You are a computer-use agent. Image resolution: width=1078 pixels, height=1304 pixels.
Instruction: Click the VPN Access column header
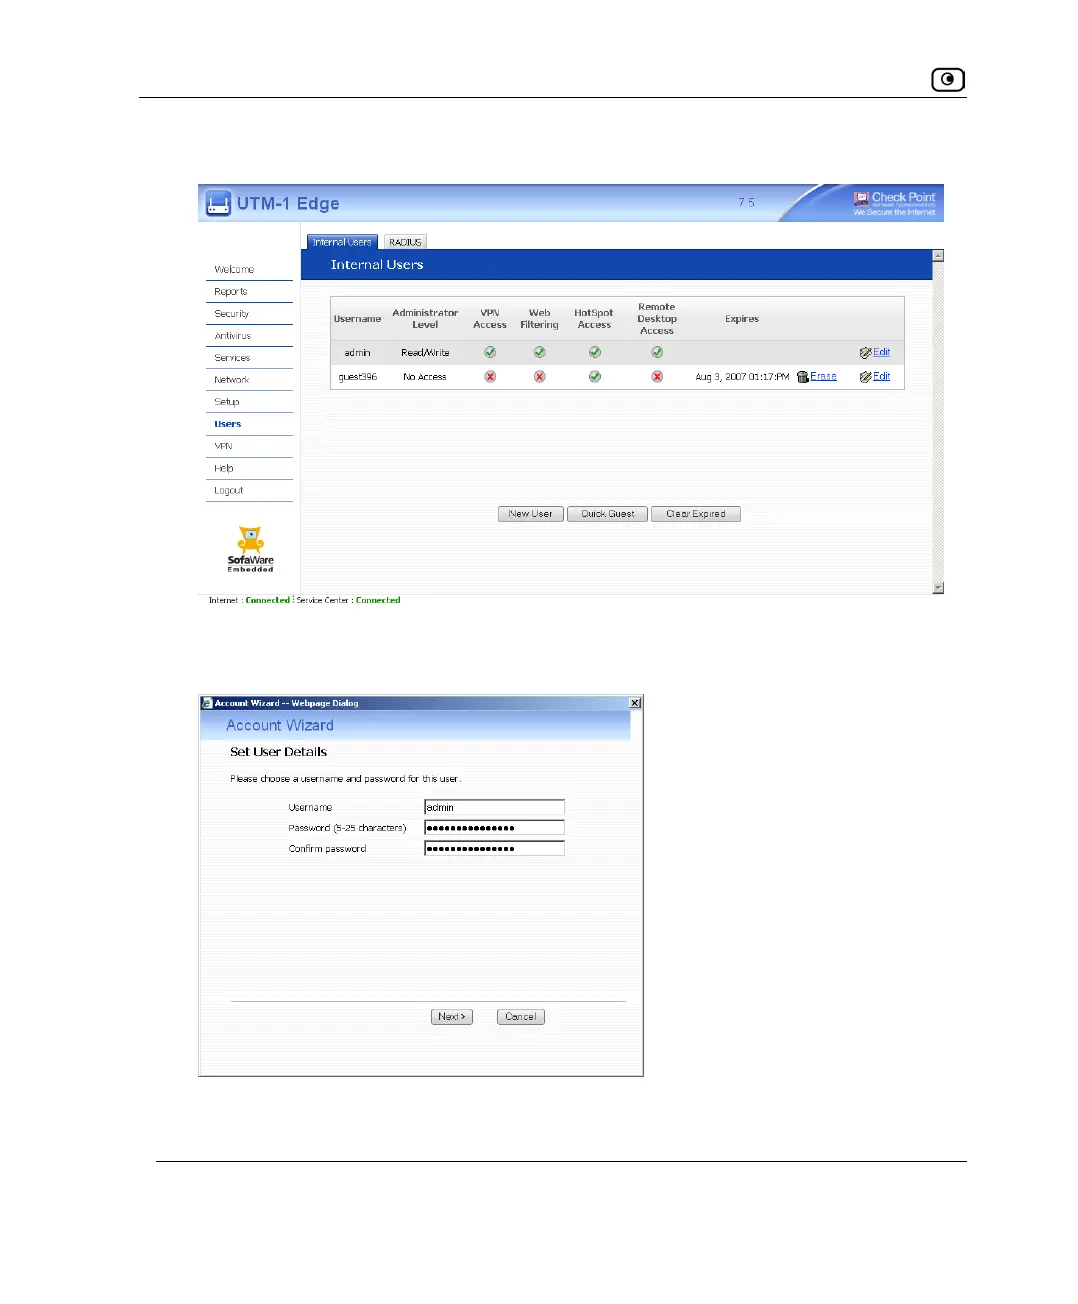[x=490, y=319]
